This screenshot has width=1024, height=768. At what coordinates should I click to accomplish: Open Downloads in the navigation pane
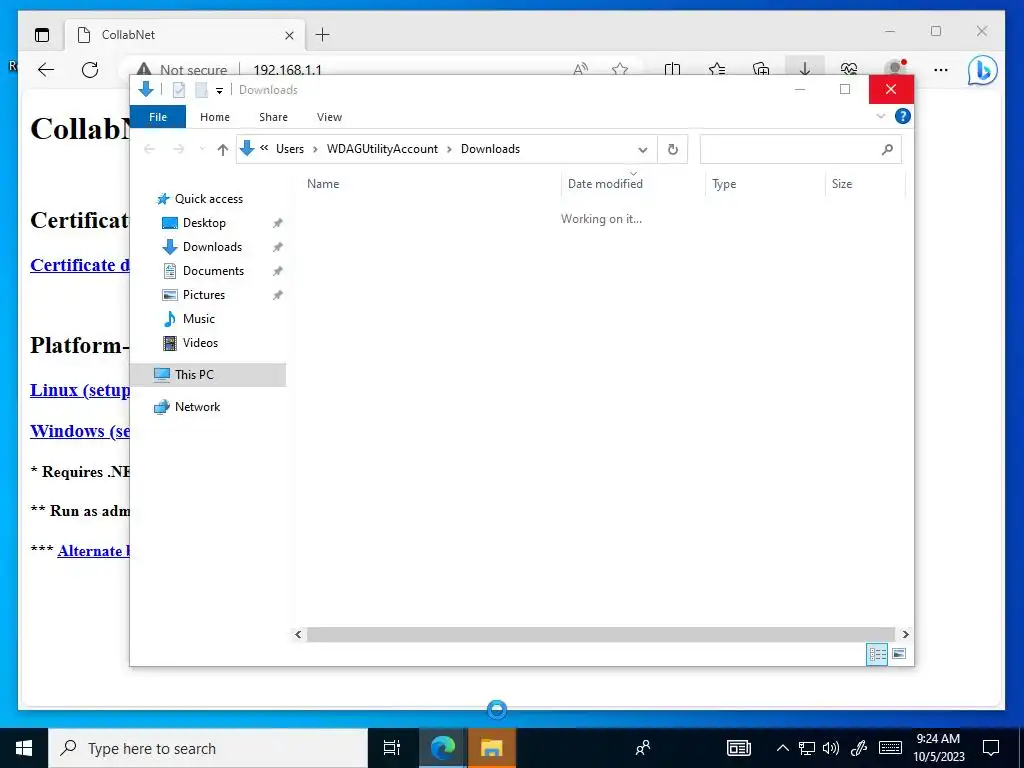click(x=212, y=247)
